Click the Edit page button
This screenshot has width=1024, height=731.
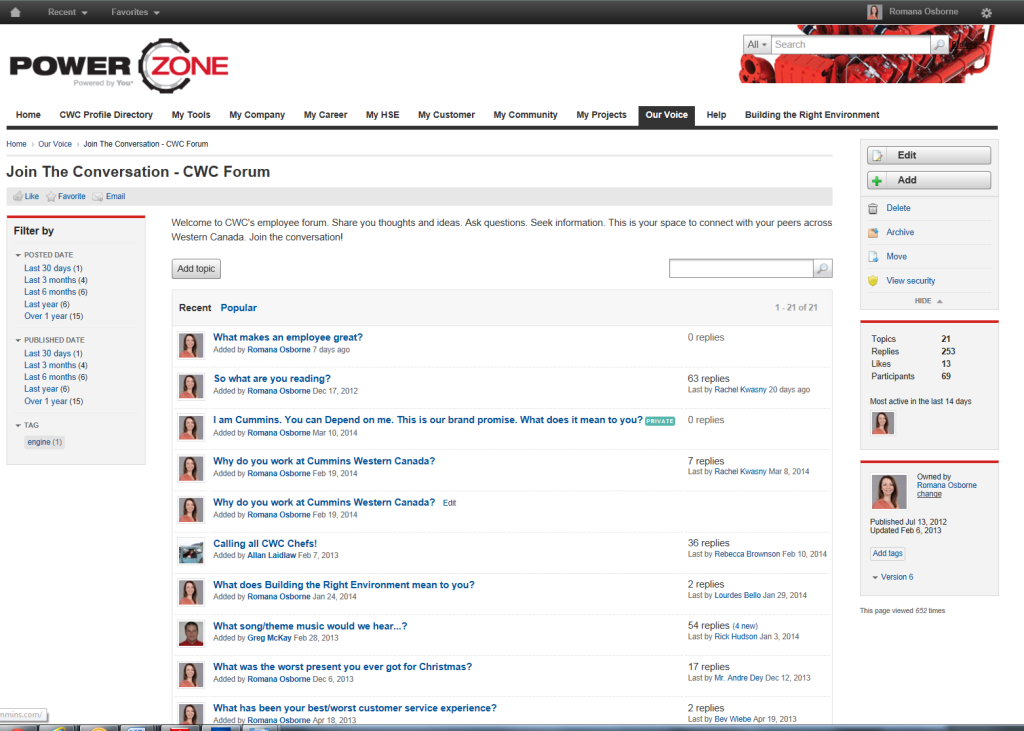click(x=929, y=155)
